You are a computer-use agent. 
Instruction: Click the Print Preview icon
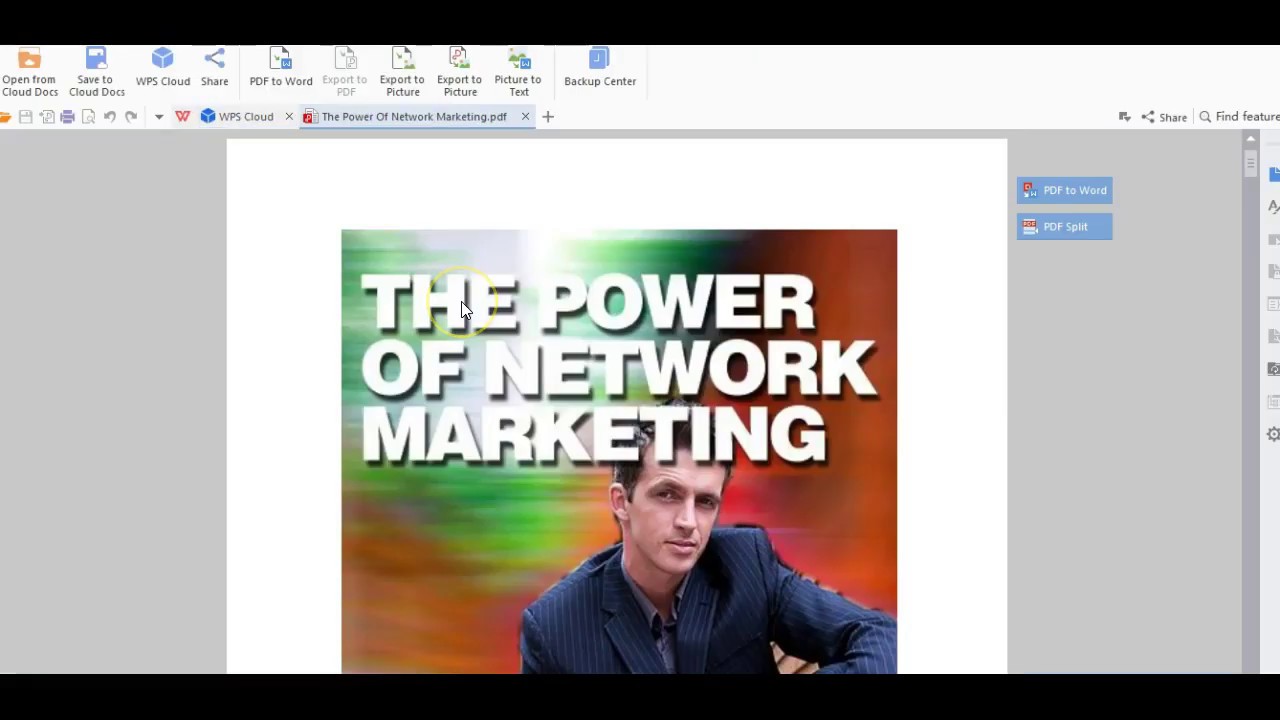88,117
